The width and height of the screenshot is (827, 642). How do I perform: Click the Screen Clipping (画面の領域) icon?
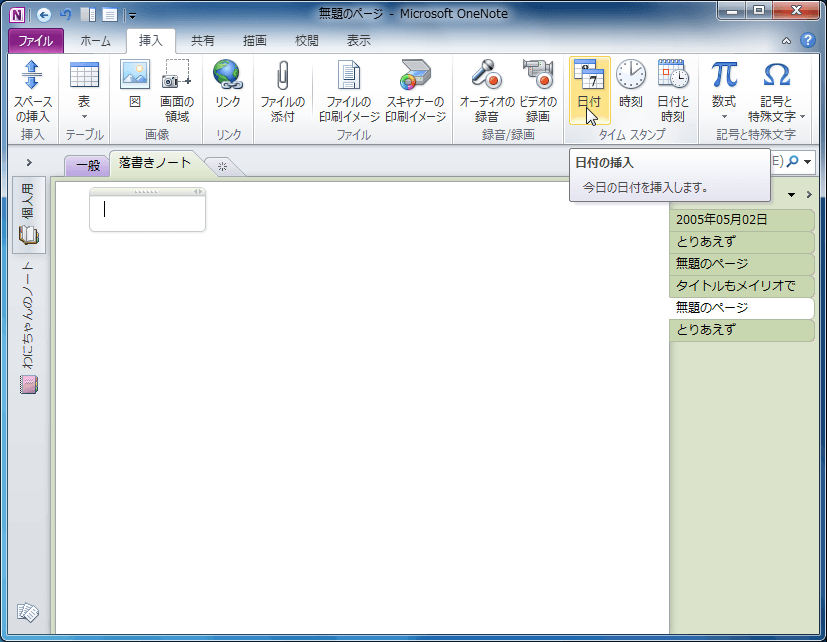(x=177, y=92)
